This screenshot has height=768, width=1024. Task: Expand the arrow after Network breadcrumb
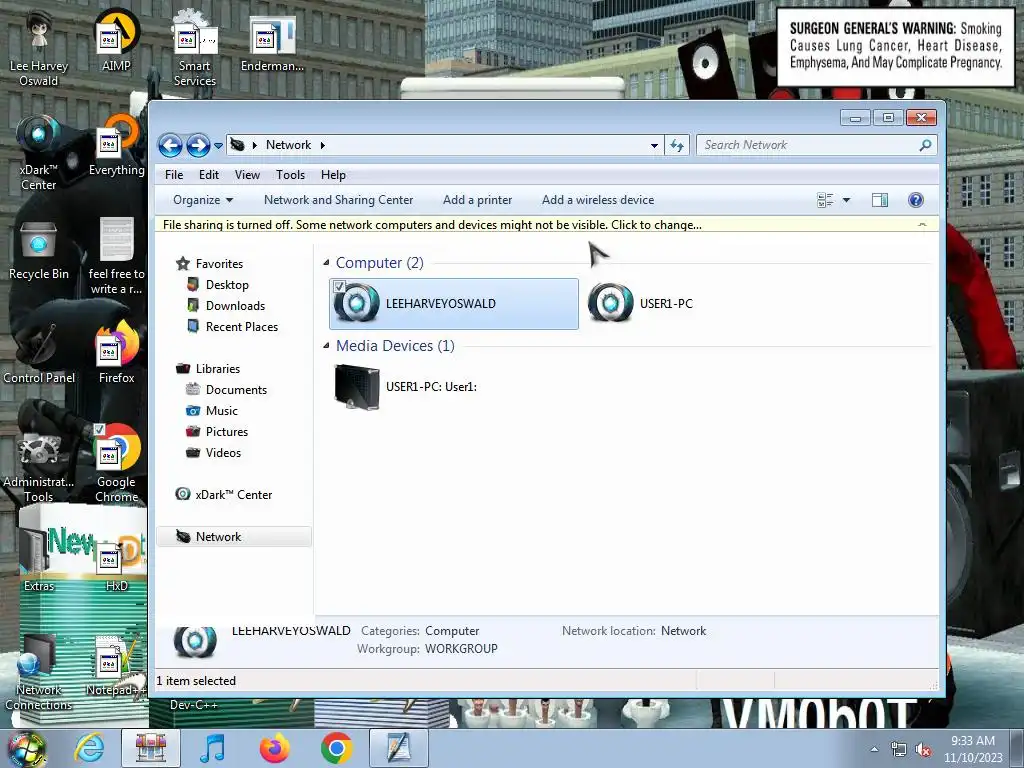tap(323, 145)
